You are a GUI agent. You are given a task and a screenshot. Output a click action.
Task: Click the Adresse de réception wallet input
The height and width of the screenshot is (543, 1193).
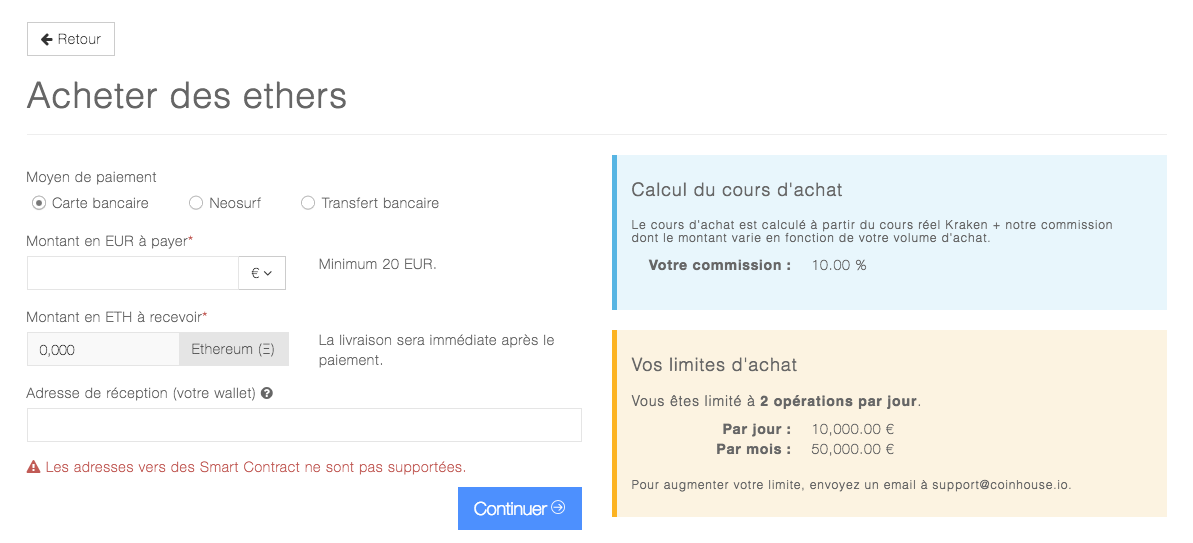[x=304, y=425]
